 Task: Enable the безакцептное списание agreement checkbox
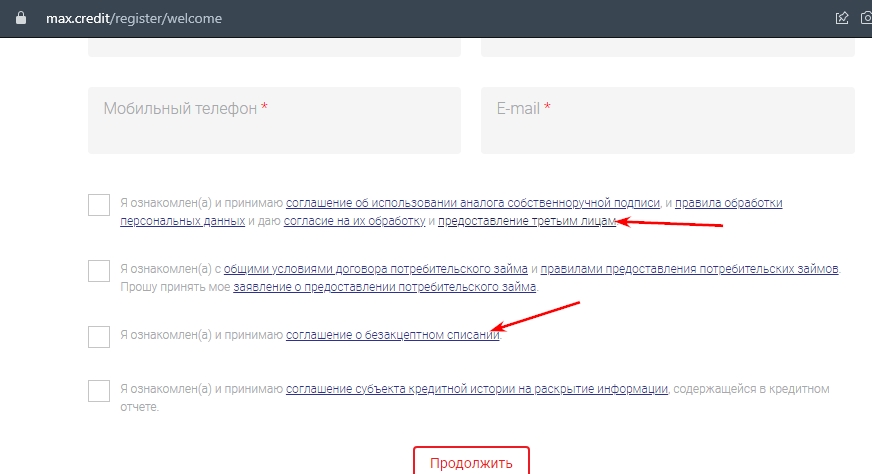(x=99, y=337)
